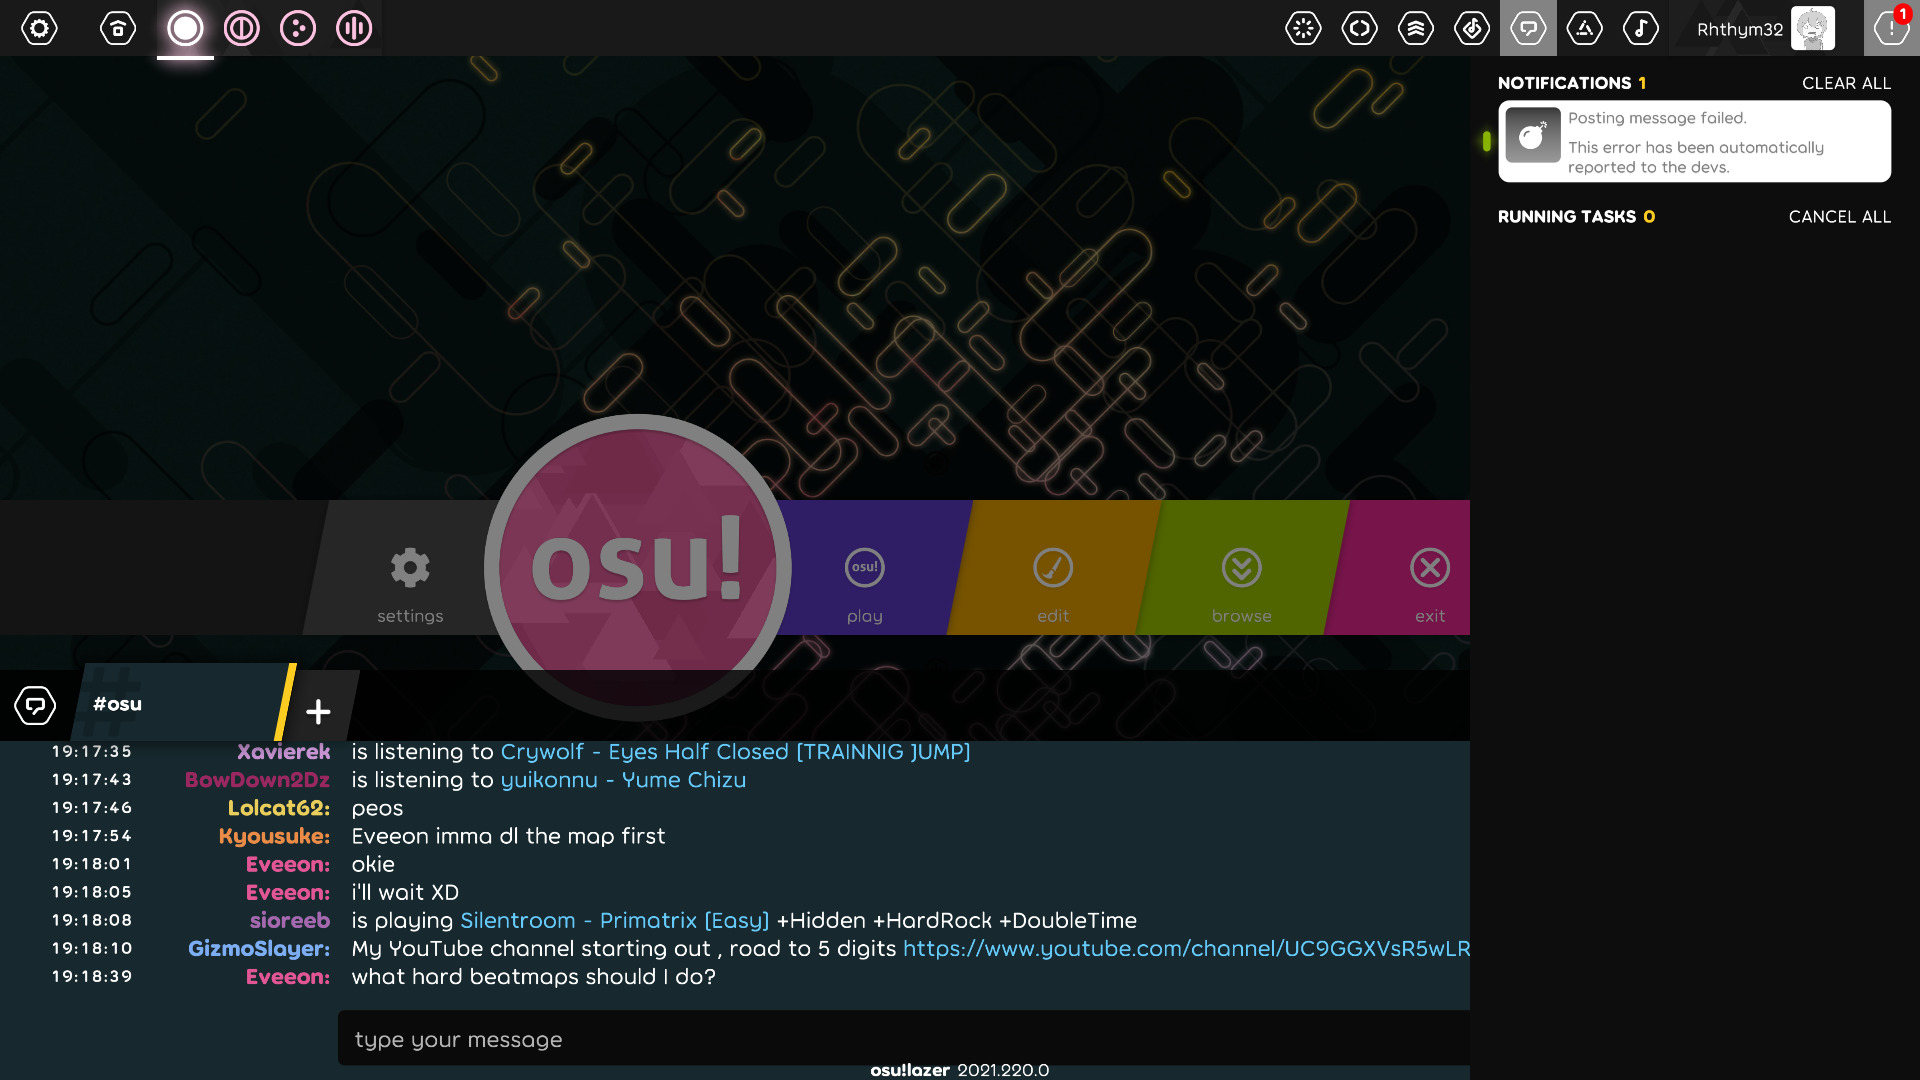1920x1080 pixels.
Task: Open the now playing music icon
Action: tap(1640, 28)
